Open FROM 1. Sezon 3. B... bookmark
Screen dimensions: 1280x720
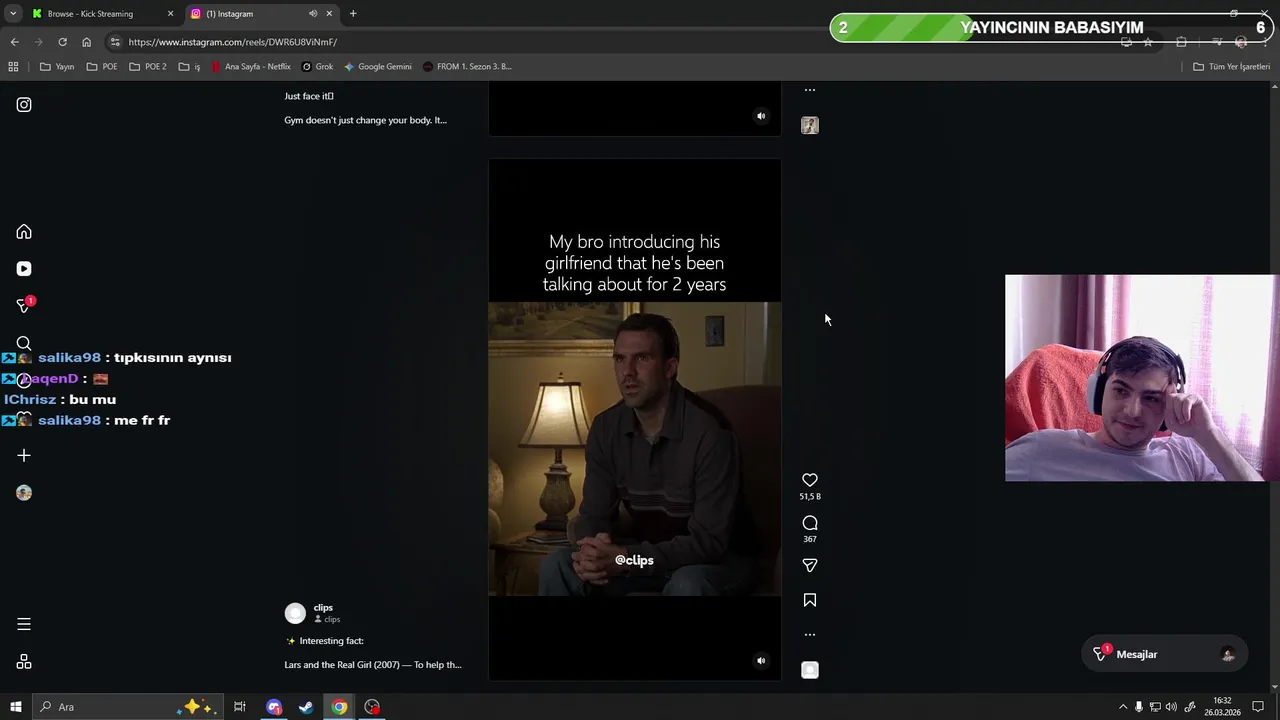point(467,67)
